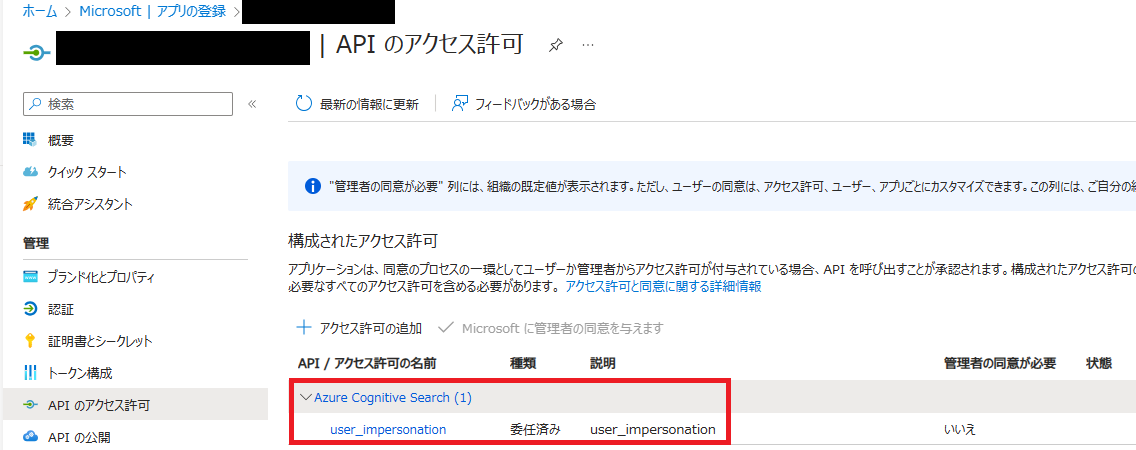Click the API の公開 cloud icon
Screen dimensions: 1136x450
pyautogui.click(x=30, y=436)
